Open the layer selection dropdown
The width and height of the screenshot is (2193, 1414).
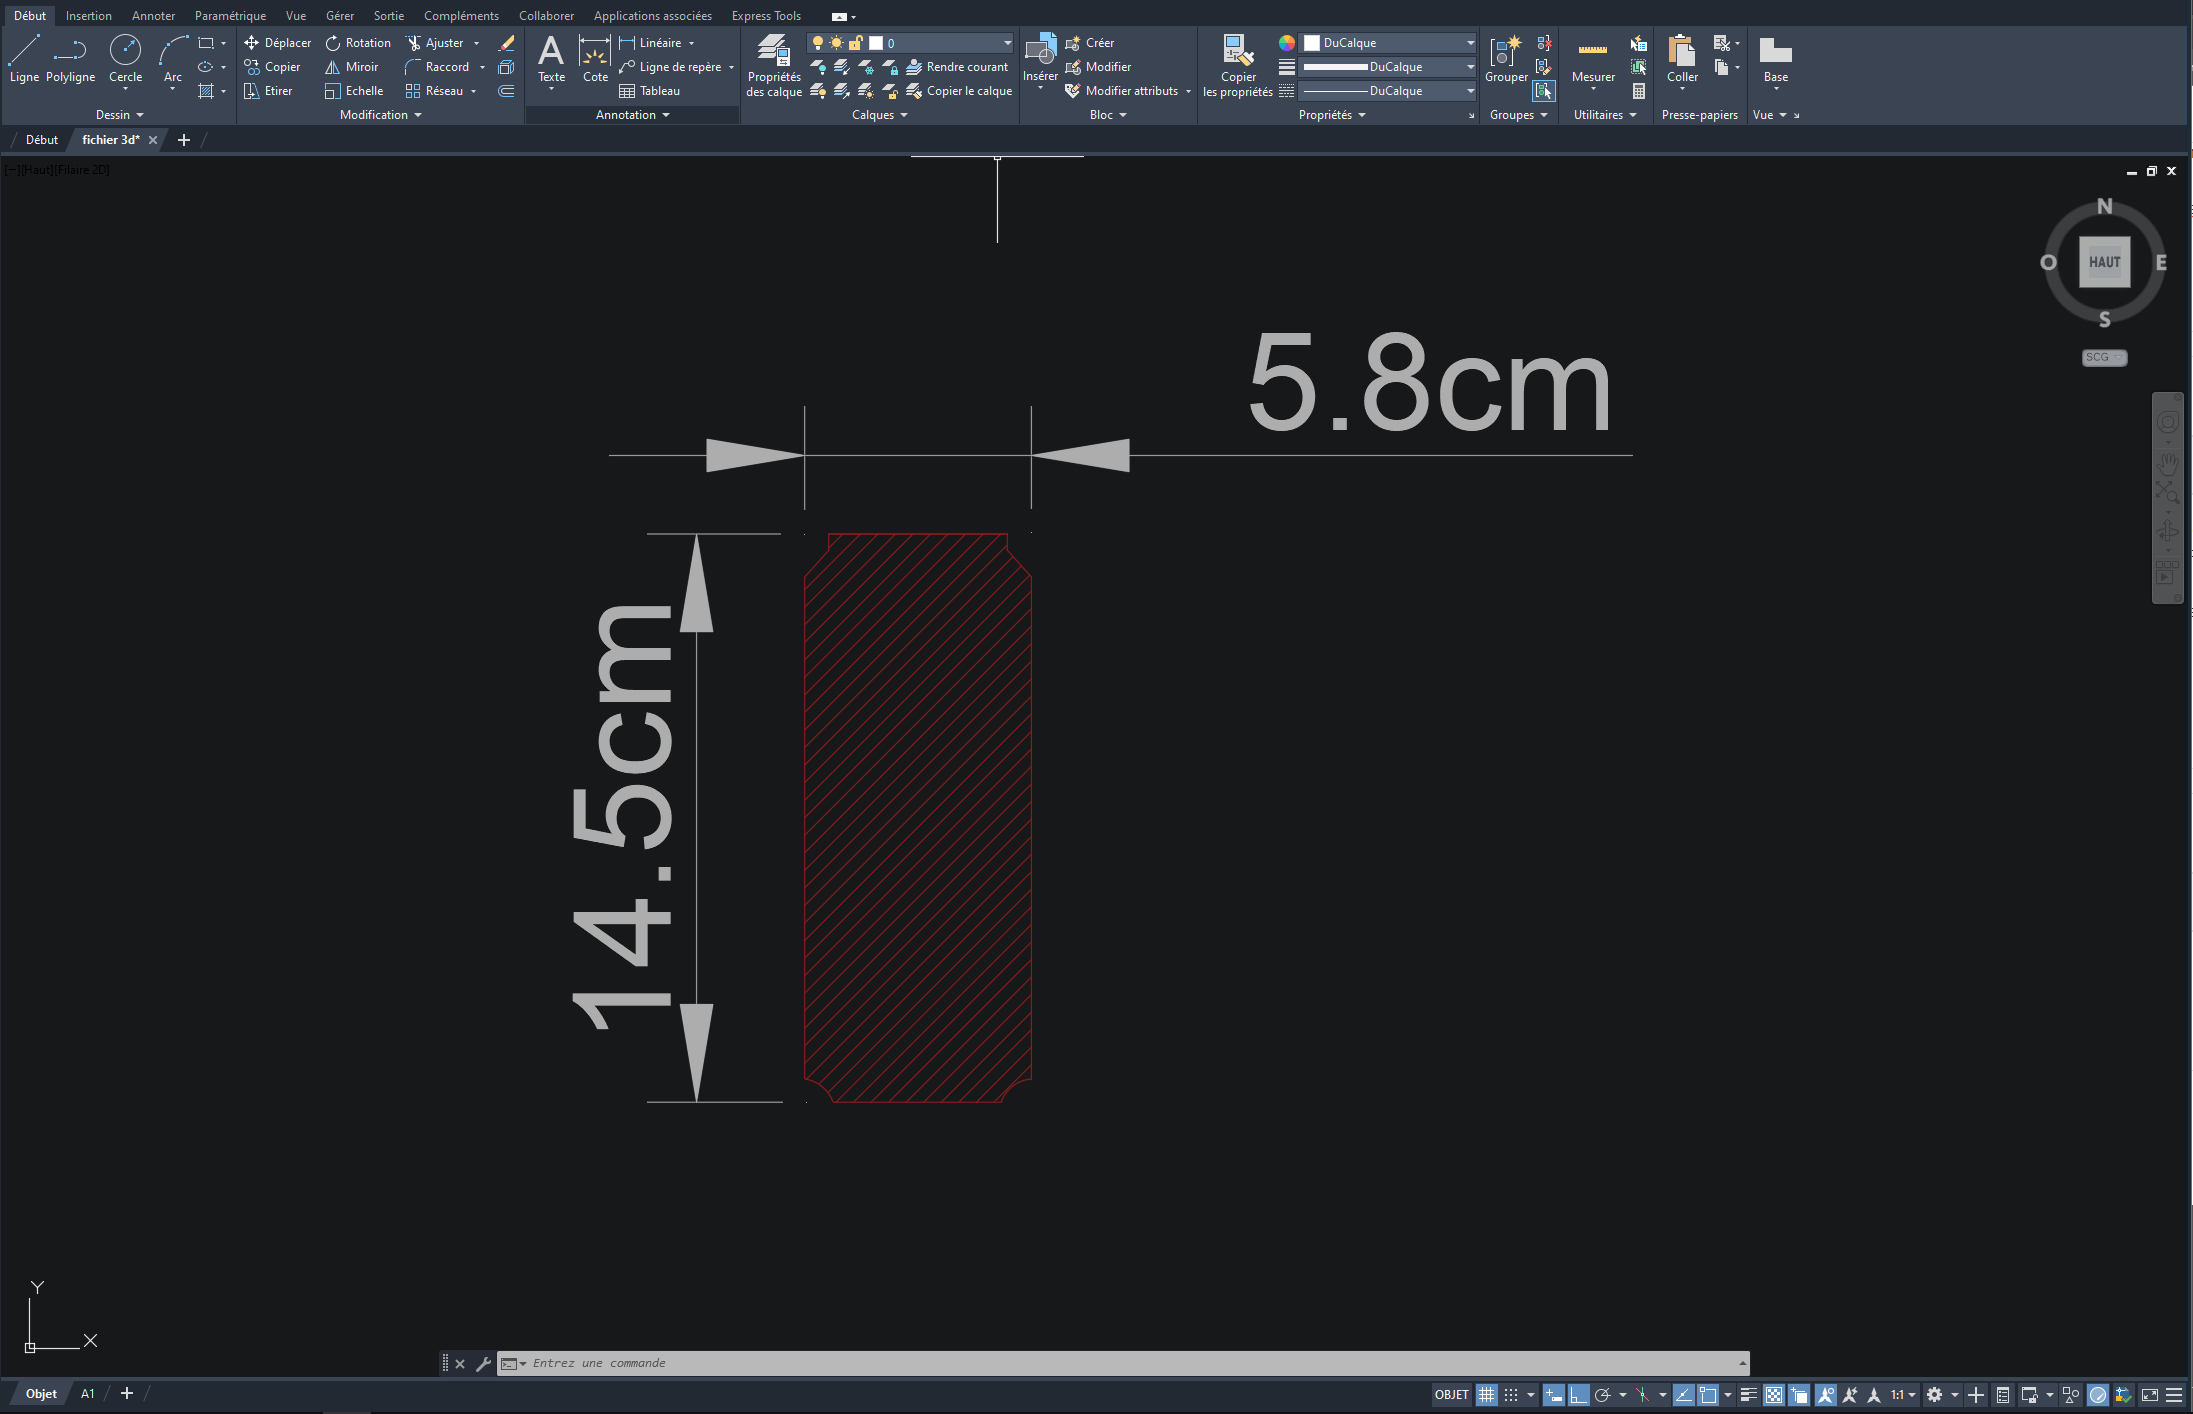1007,43
